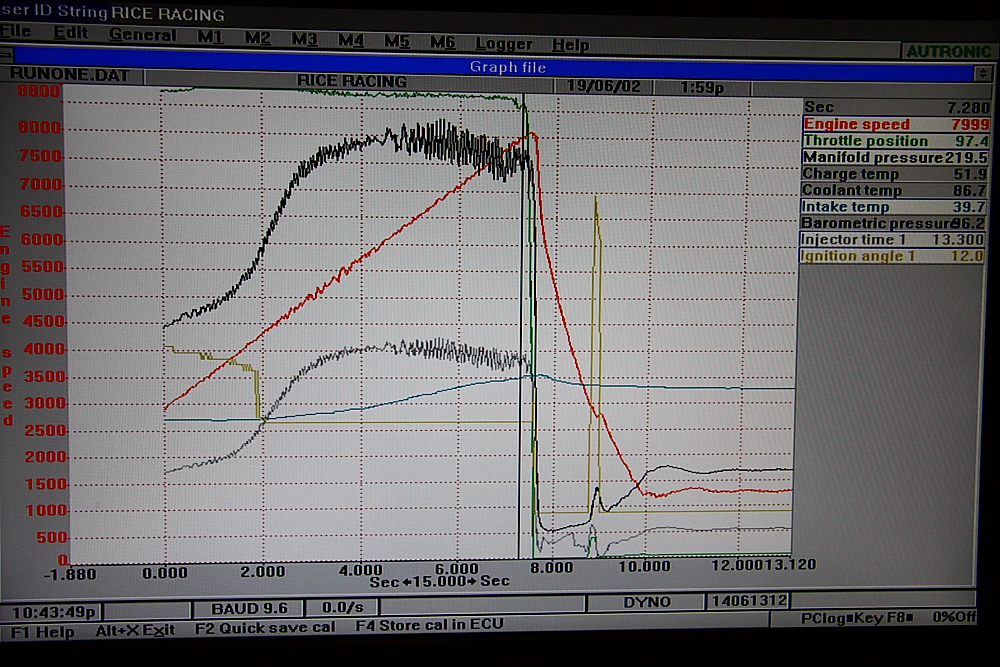Open the Help menu
This screenshot has height=667, width=1000.
click(x=570, y=45)
